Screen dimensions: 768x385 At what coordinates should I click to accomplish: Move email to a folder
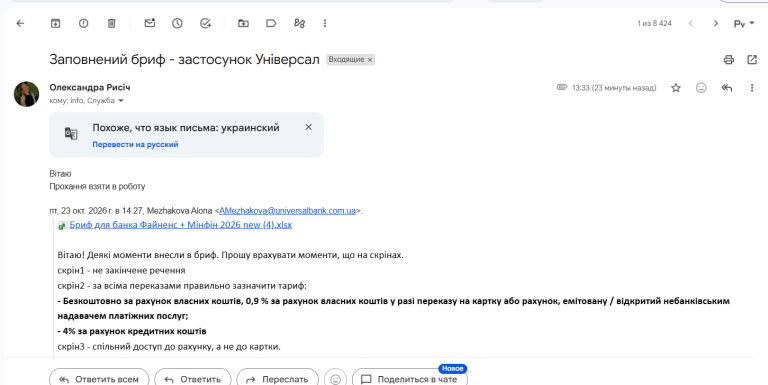(x=243, y=23)
